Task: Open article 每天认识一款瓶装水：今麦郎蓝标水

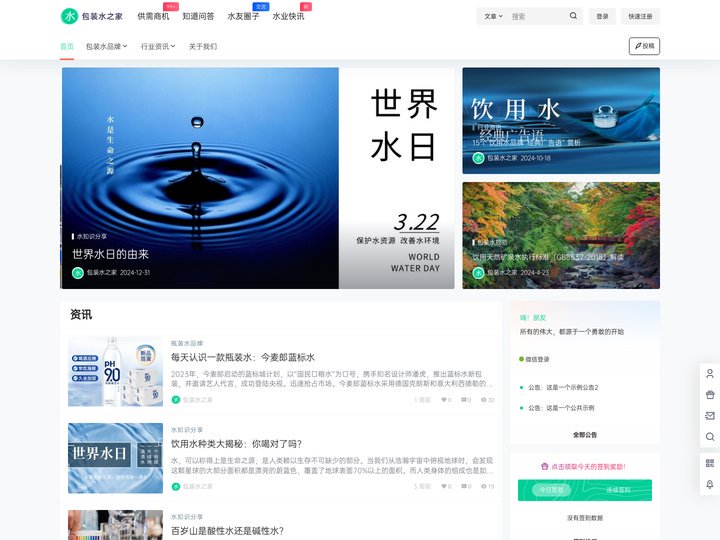Action: click(x=243, y=357)
